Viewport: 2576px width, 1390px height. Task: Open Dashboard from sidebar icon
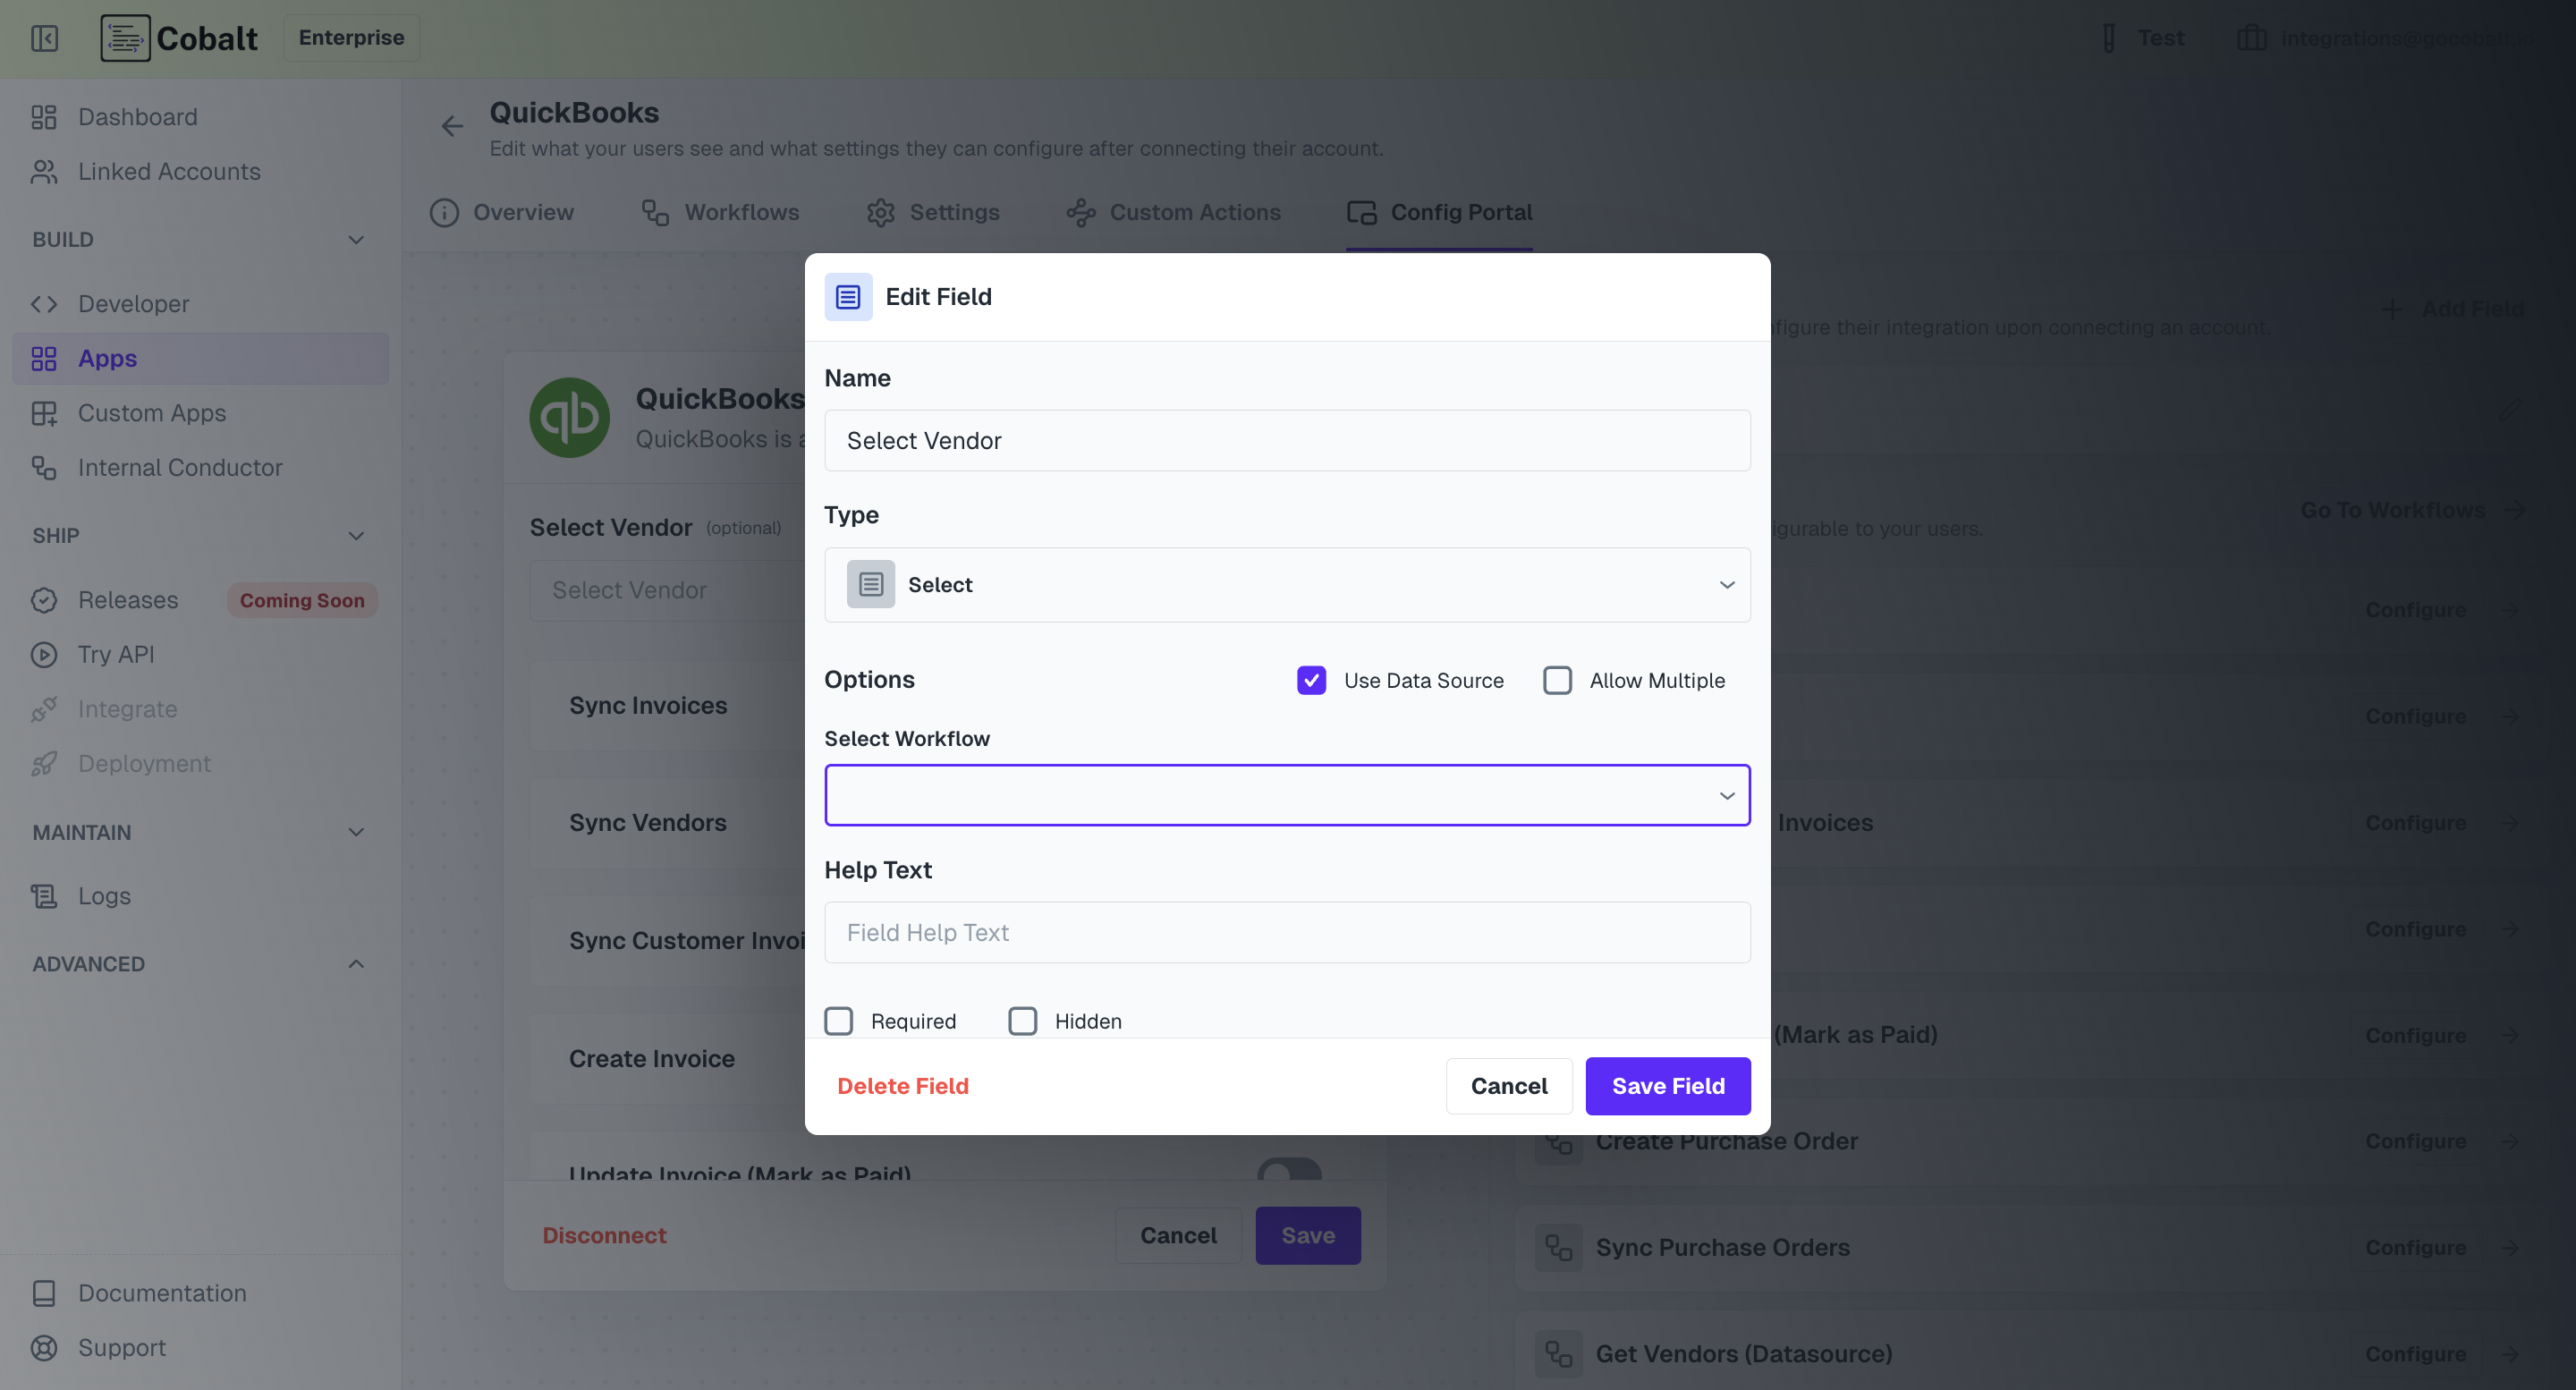44,117
